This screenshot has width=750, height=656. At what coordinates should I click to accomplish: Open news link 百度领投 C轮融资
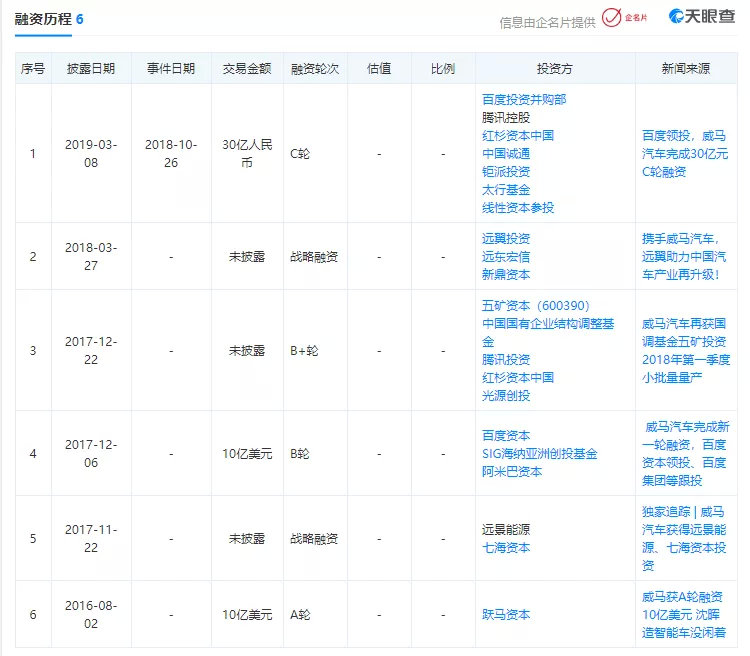click(685, 153)
